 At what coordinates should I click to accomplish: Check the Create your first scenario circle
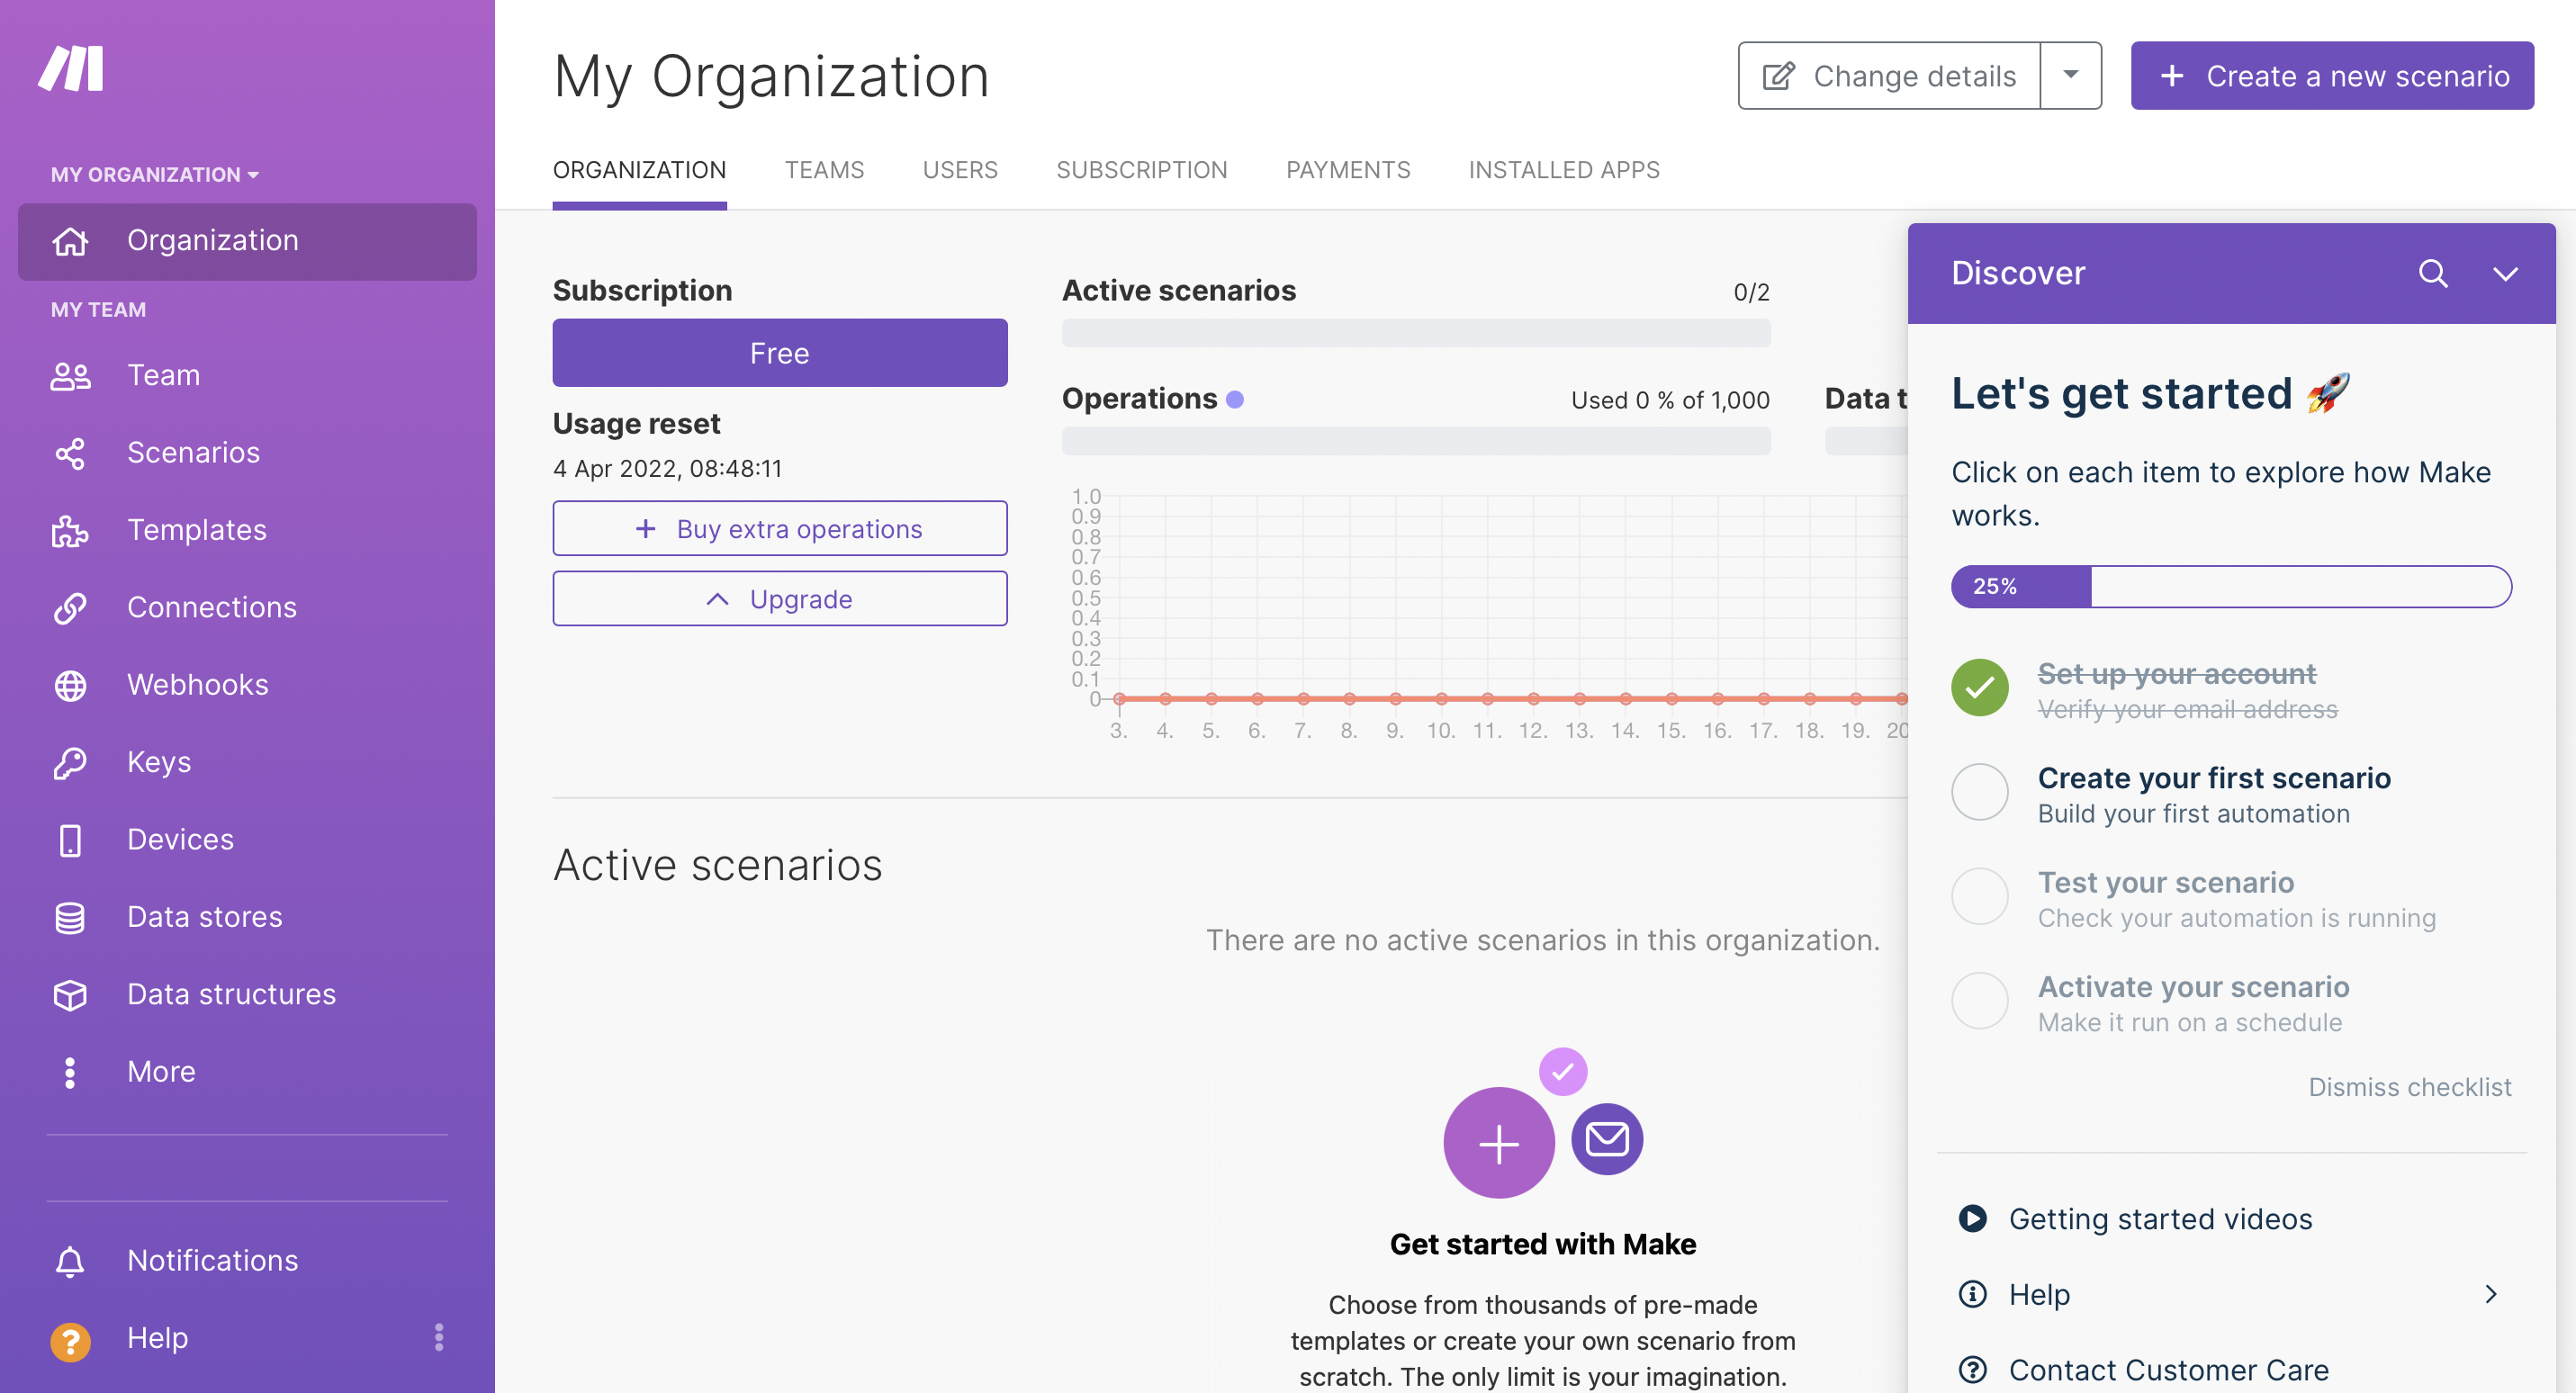[x=1979, y=792]
